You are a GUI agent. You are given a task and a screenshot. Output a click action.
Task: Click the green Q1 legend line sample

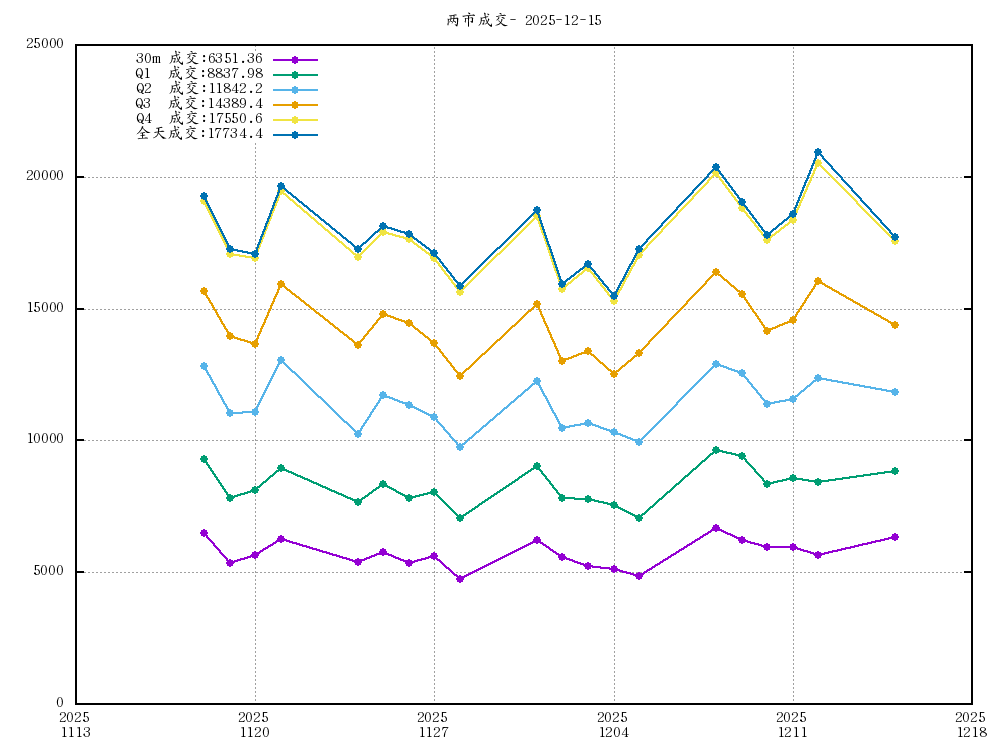click(295, 75)
